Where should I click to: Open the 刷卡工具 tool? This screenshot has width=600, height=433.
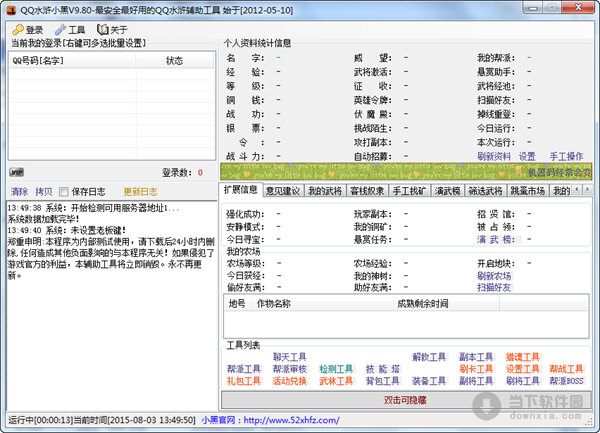(476, 369)
